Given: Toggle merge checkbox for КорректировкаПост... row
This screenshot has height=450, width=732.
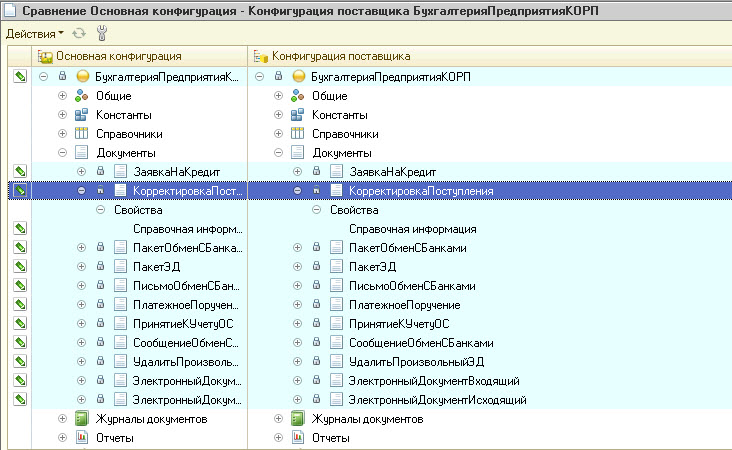Looking at the screenshot, I should (x=20, y=190).
